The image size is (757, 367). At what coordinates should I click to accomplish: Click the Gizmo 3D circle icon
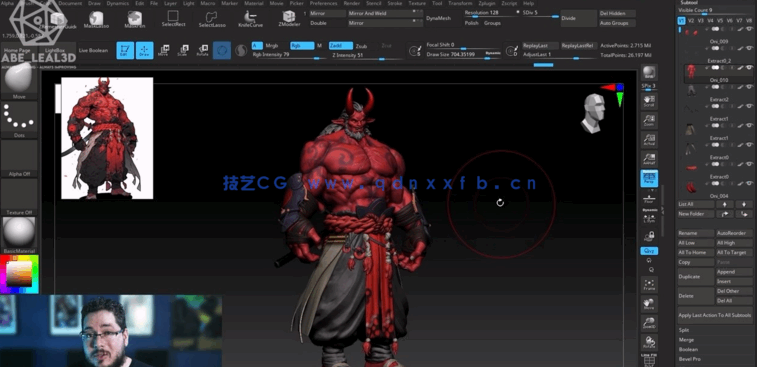pos(222,50)
